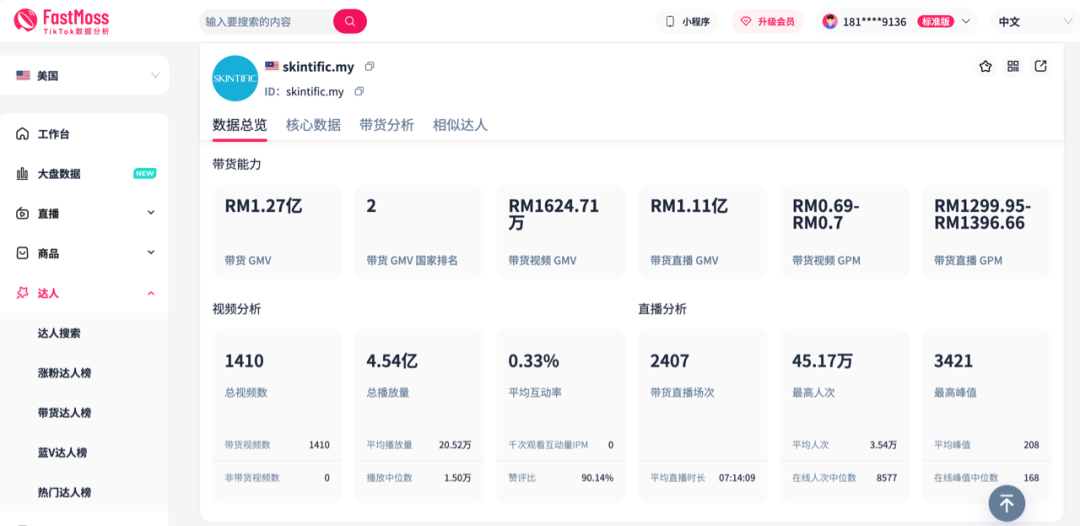Expand the 商品 sidebar section
Screen dimensions: 1080x526
click(85, 253)
